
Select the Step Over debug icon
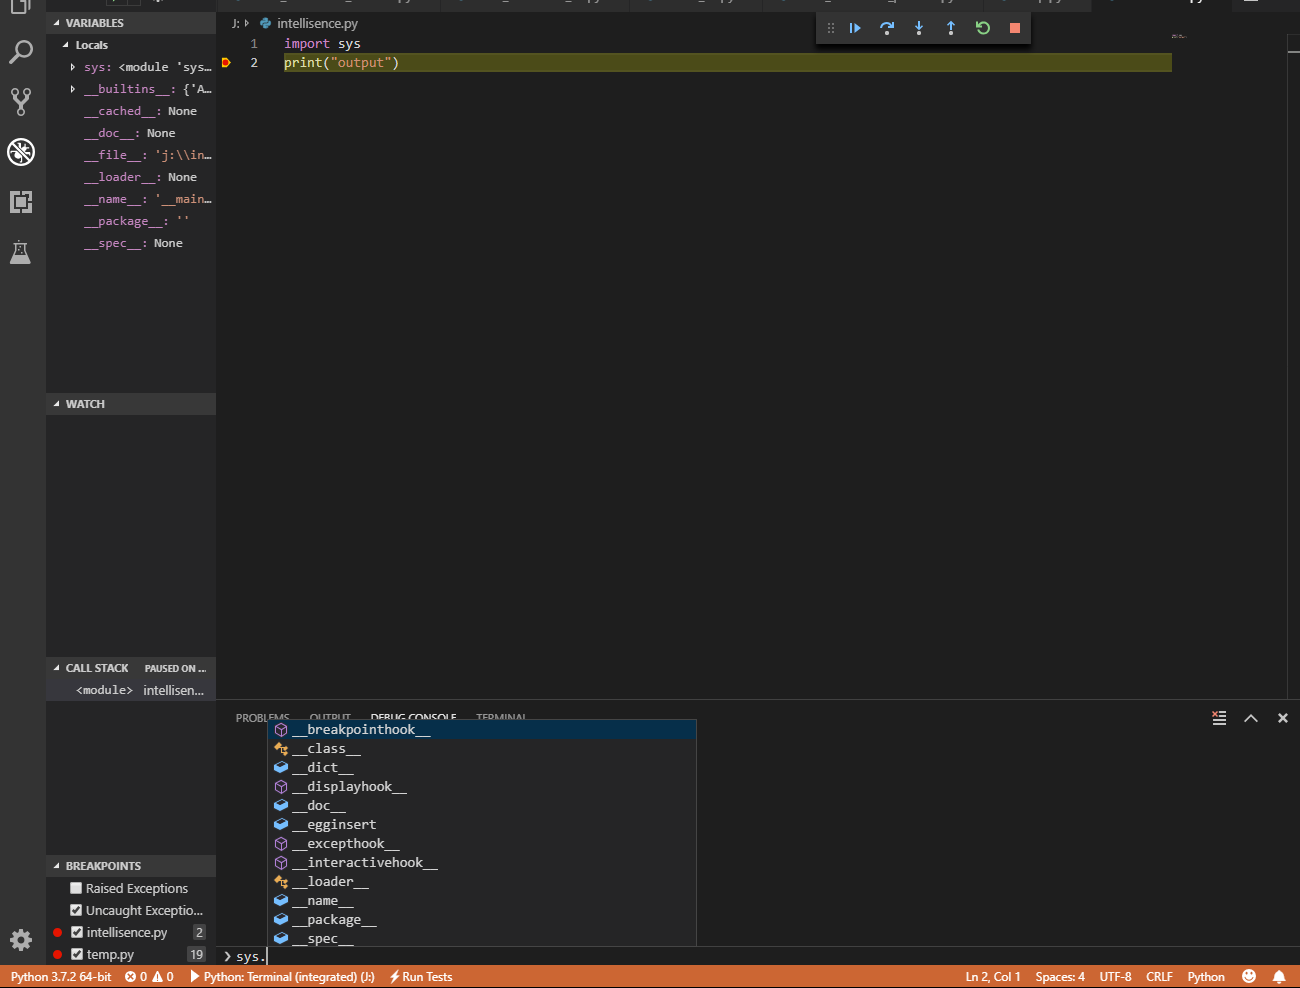(887, 28)
